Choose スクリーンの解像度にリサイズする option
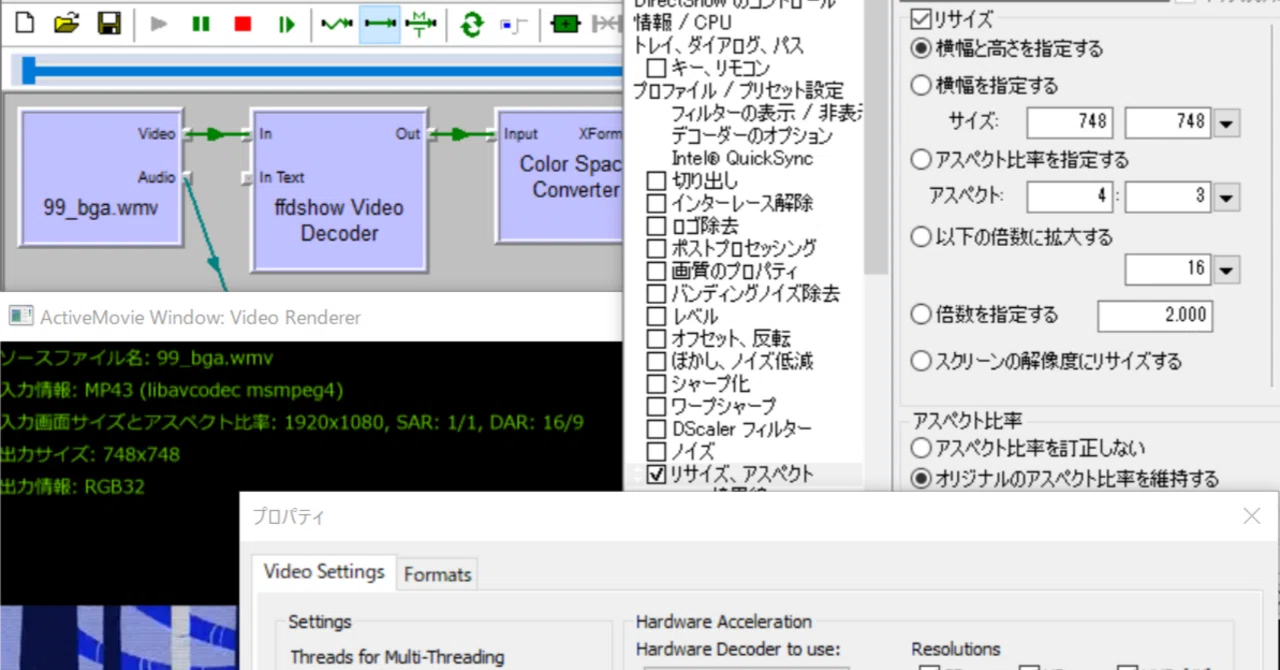Image resolution: width=1280 pixels, height=670 pixels. click(921, 361)
